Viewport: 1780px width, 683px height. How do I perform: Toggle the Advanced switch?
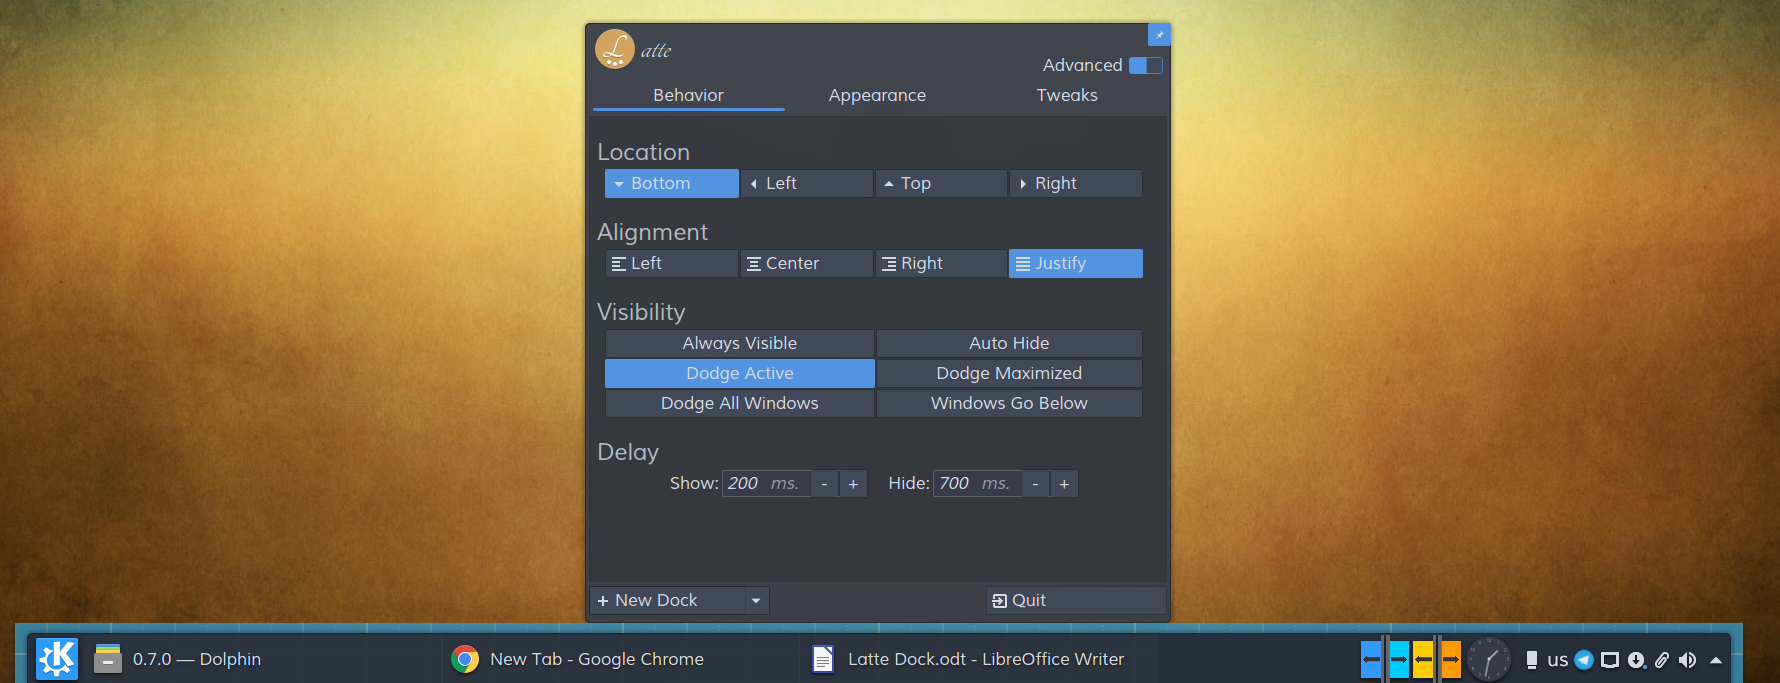point(1145,65)
